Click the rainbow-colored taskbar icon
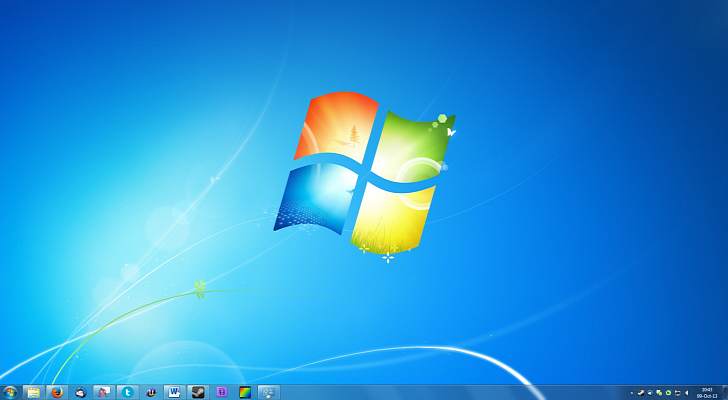The width and height of the screenshot is (728, 400). (244, 392)
